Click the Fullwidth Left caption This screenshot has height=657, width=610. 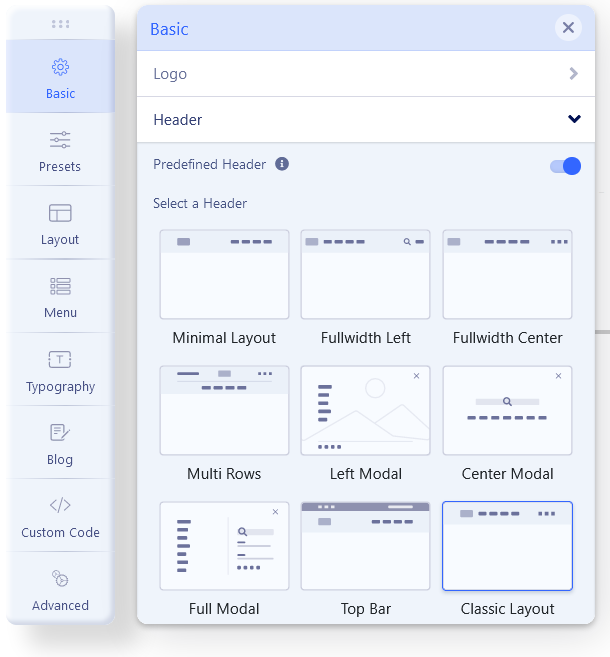click(x=365, y=338)
